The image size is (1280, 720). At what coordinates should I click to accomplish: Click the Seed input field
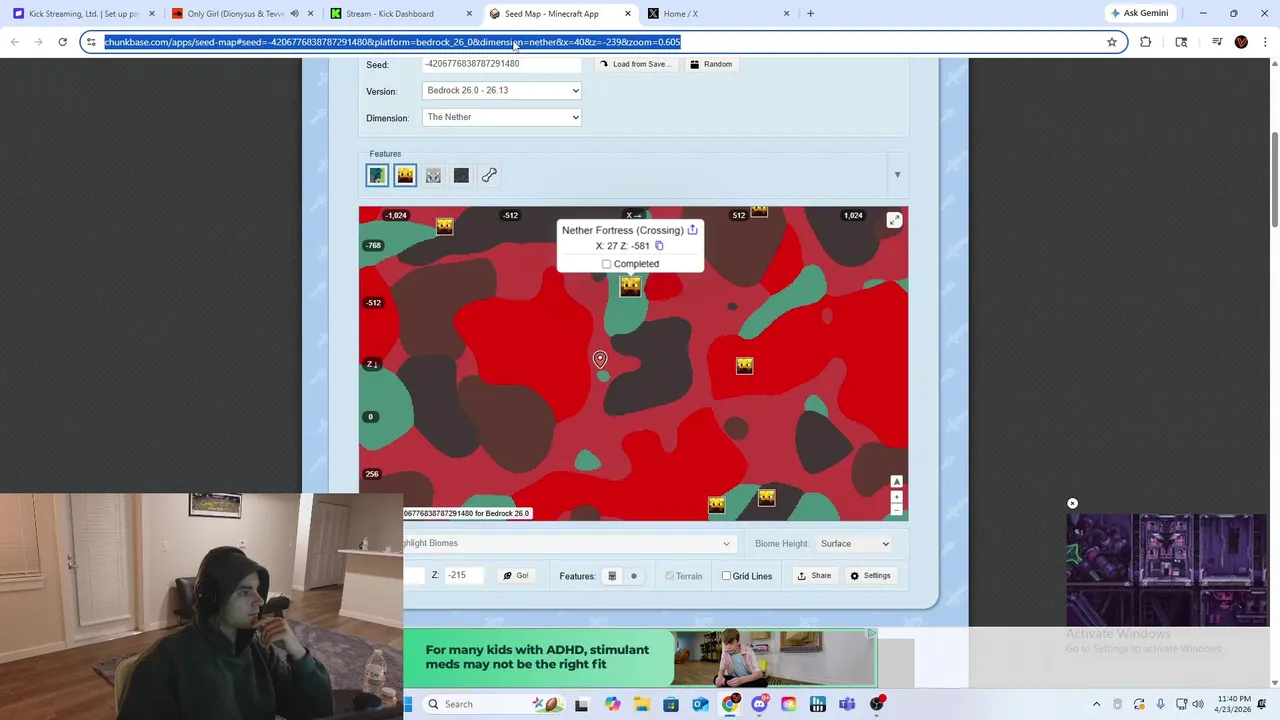(502, 64)
